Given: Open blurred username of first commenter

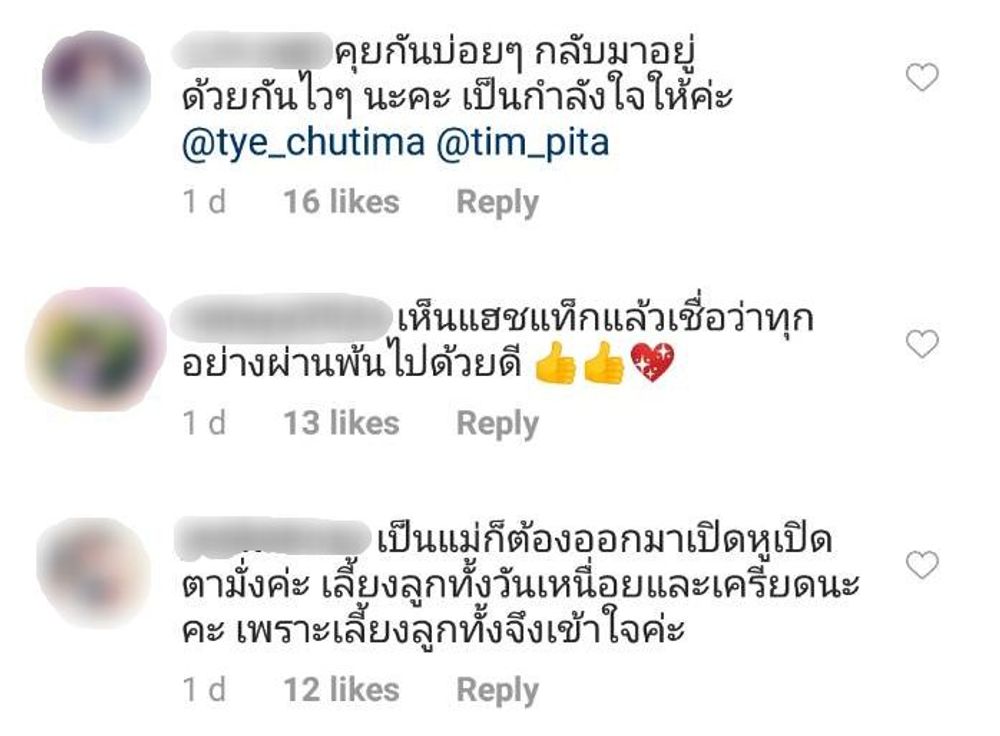Looking at the screenshot, I should 253,51.
